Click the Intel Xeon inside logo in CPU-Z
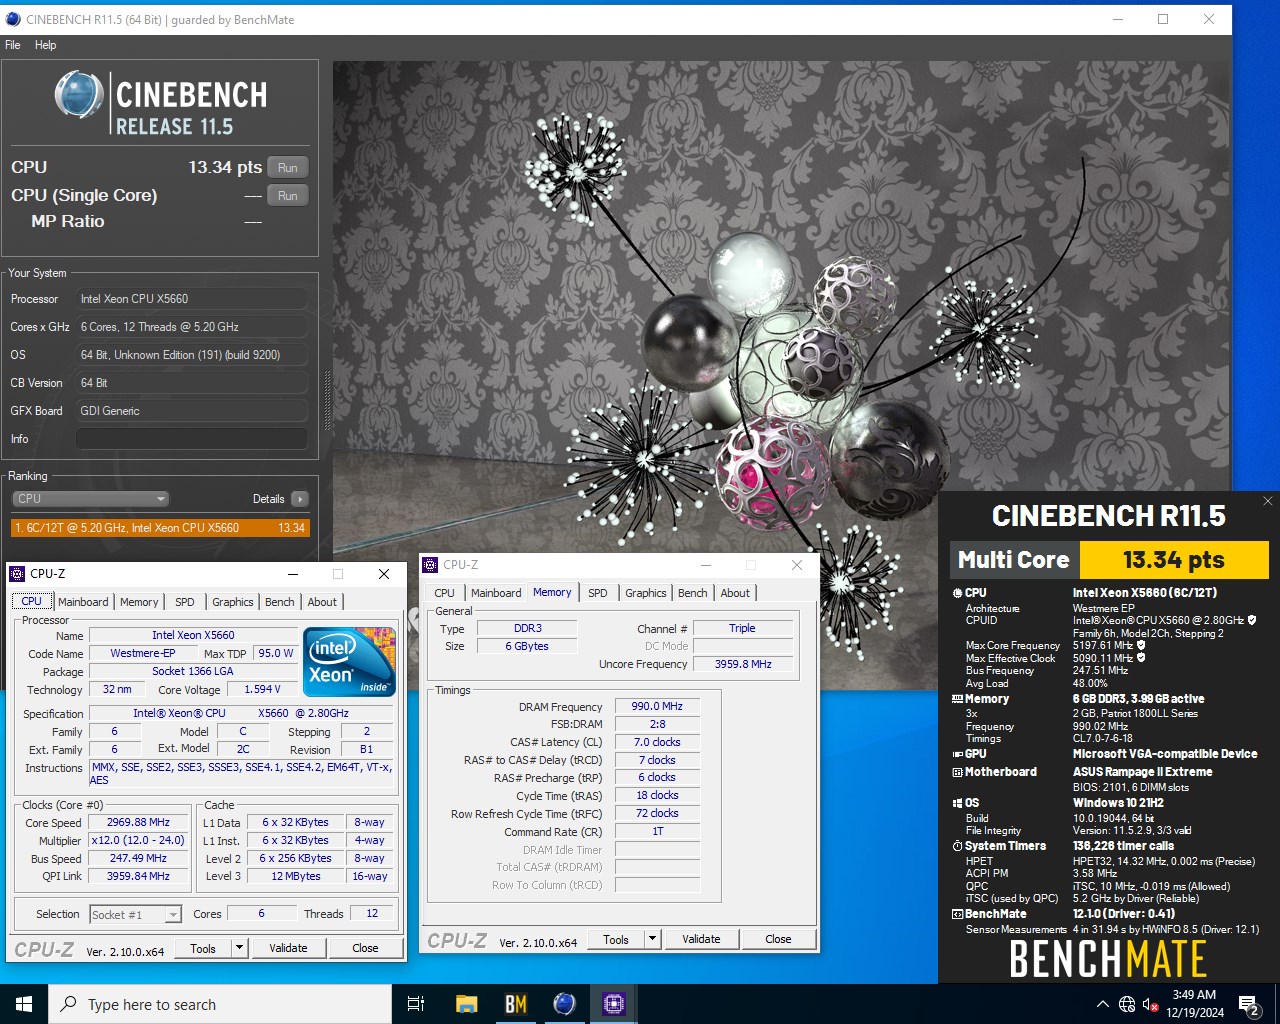 coord(349,662)
